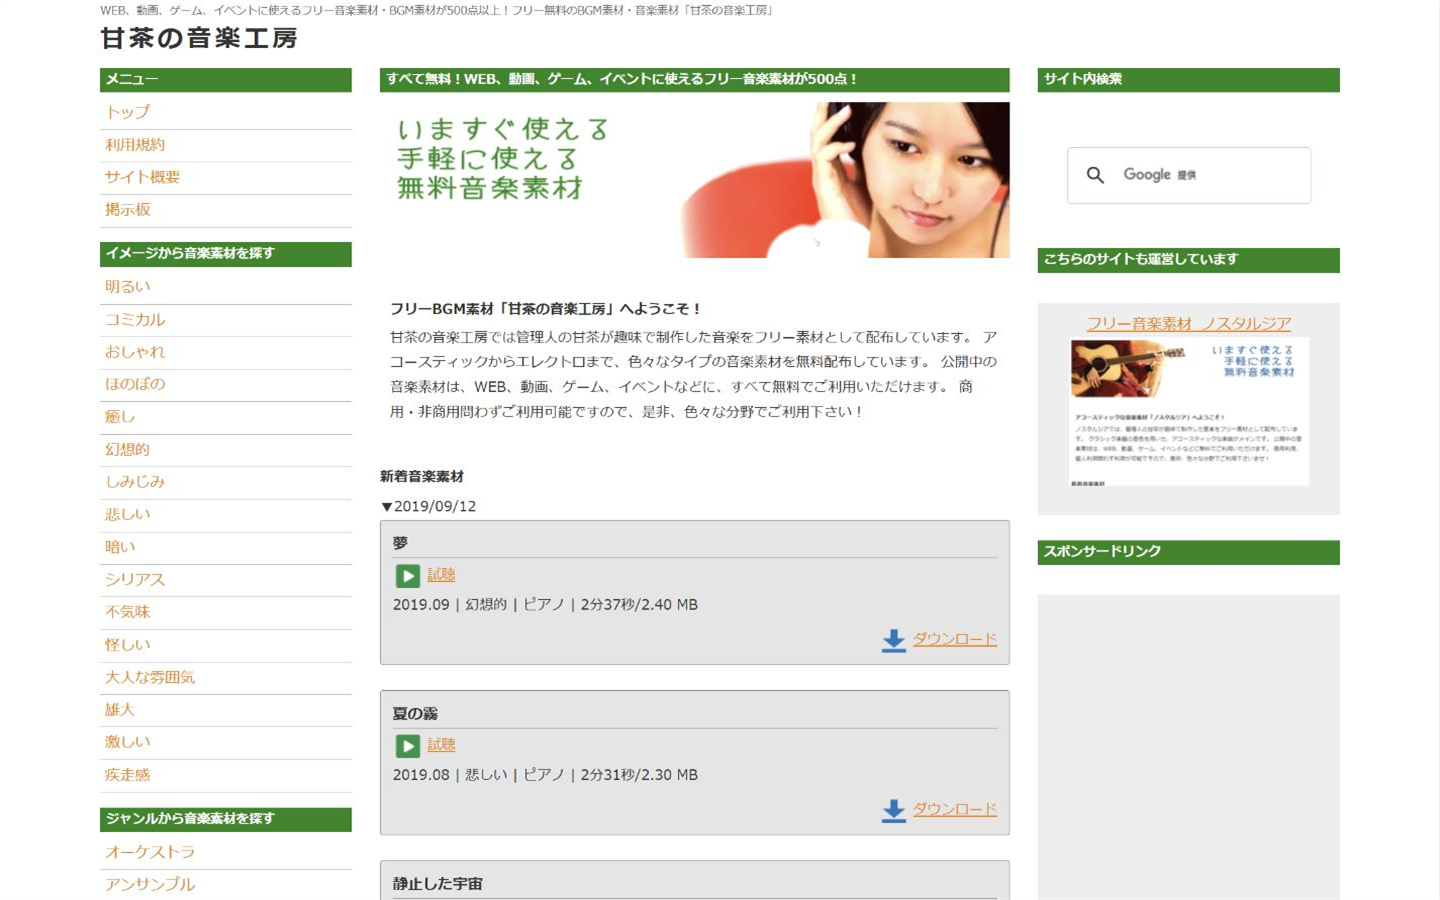Open 暗い mood category
The width and height of the screenshot is (1440, 900).
(x=120, y=547)
